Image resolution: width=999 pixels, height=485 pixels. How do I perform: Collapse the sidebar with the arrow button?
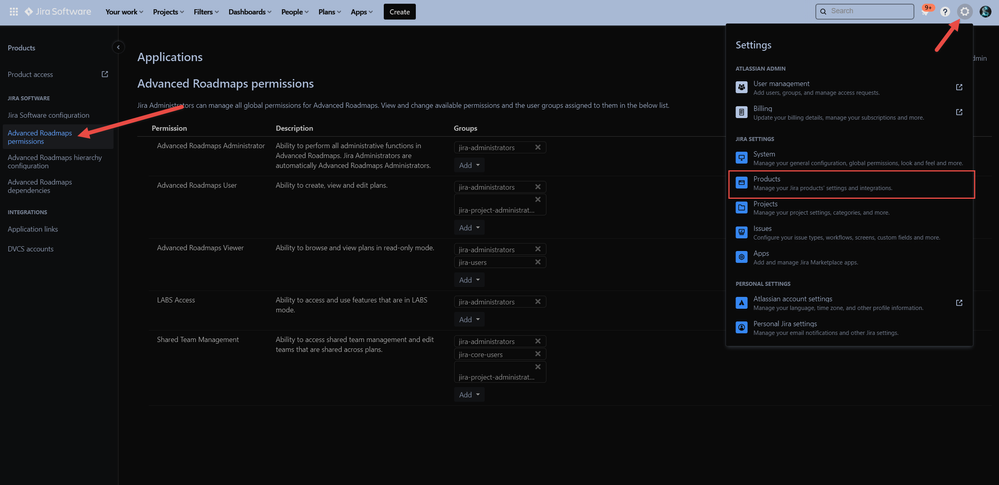pyautogui.click(x=118, y=47)
